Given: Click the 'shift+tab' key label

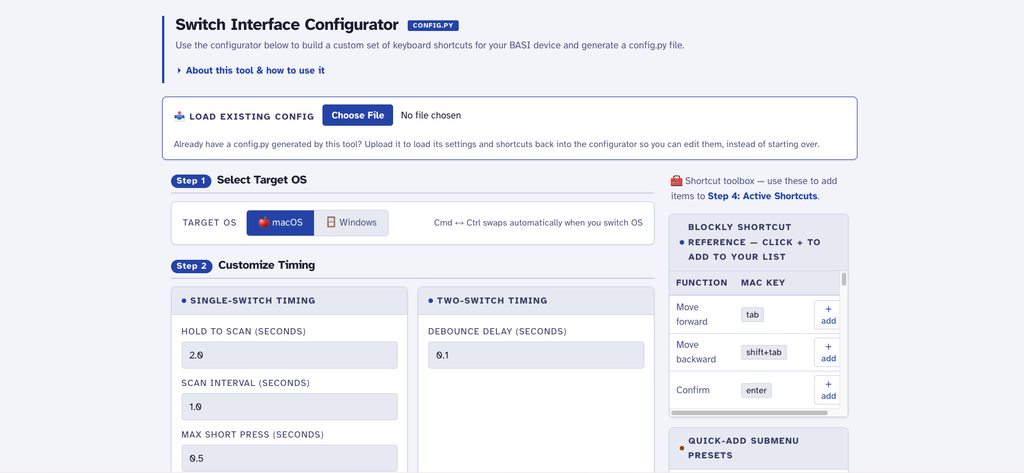Looking at the screenshot, I should [x=764, y=353].
